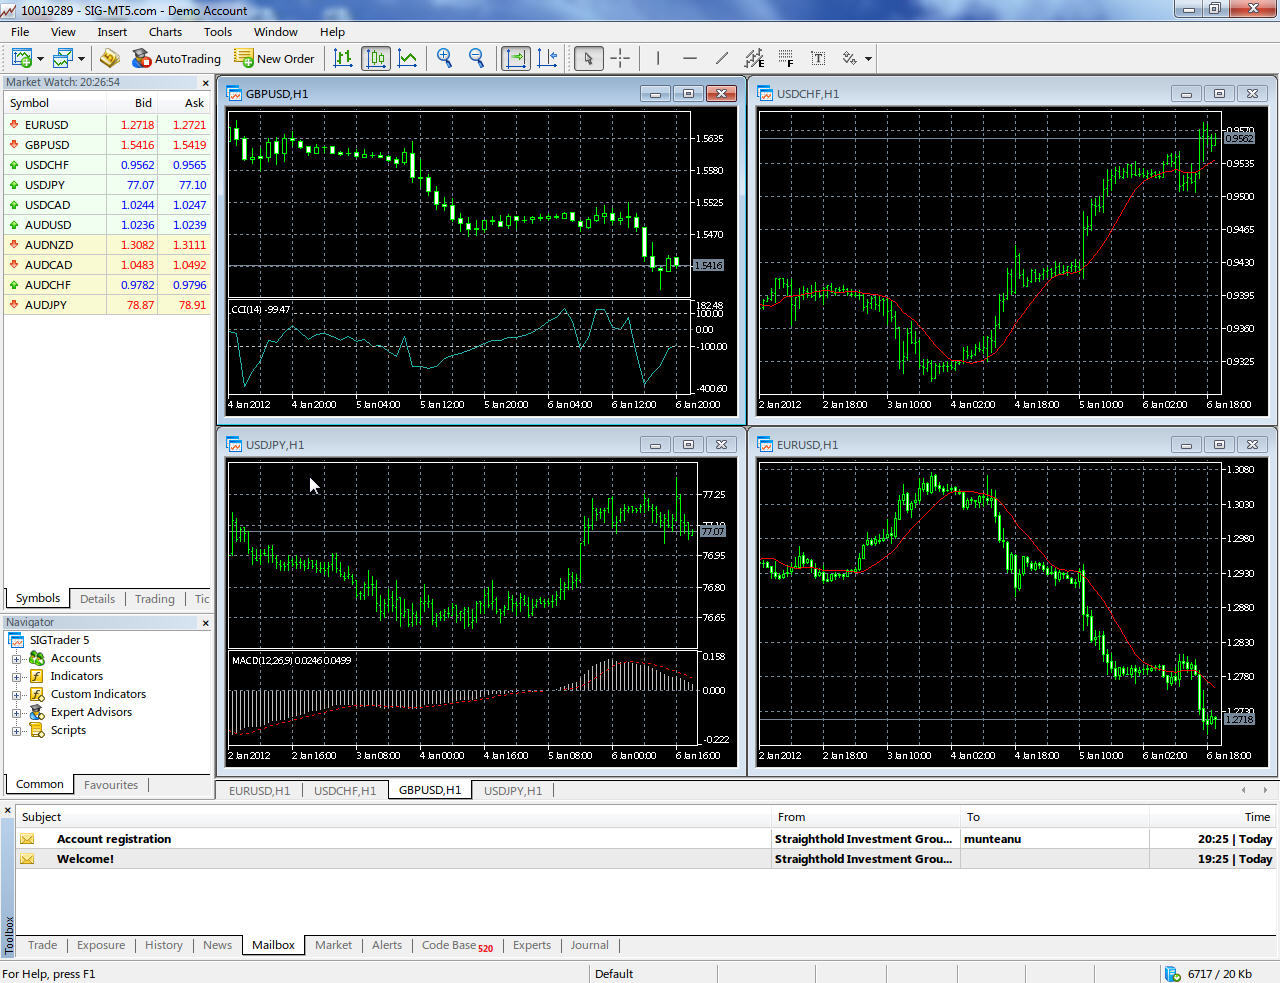Image resolution: width=1280 pixels, height=983 pixels.
Task: Select SIGTrader 5 root in Navigator
Action: pos(59,640)
